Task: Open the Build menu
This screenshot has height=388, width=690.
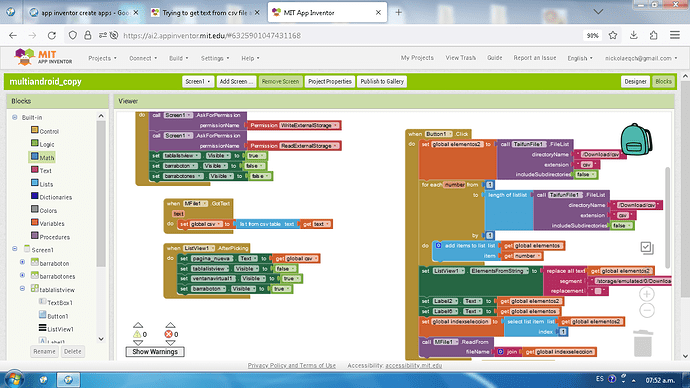Action: (x=178, y=58)
